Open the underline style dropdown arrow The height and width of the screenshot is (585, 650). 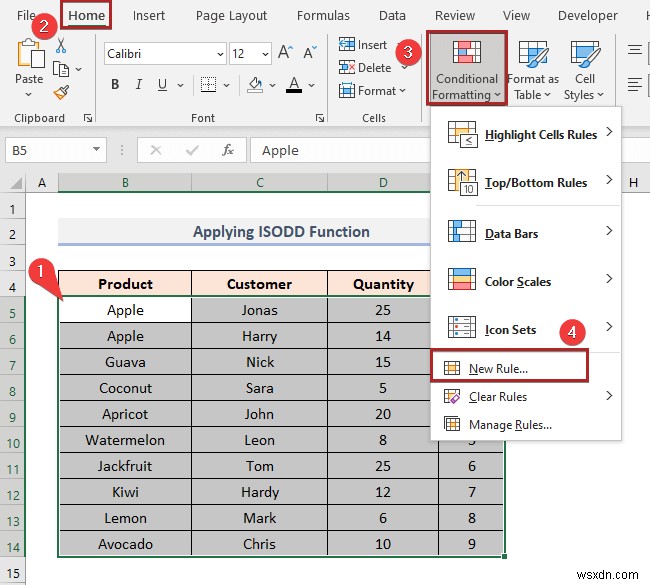pos(180,85)
